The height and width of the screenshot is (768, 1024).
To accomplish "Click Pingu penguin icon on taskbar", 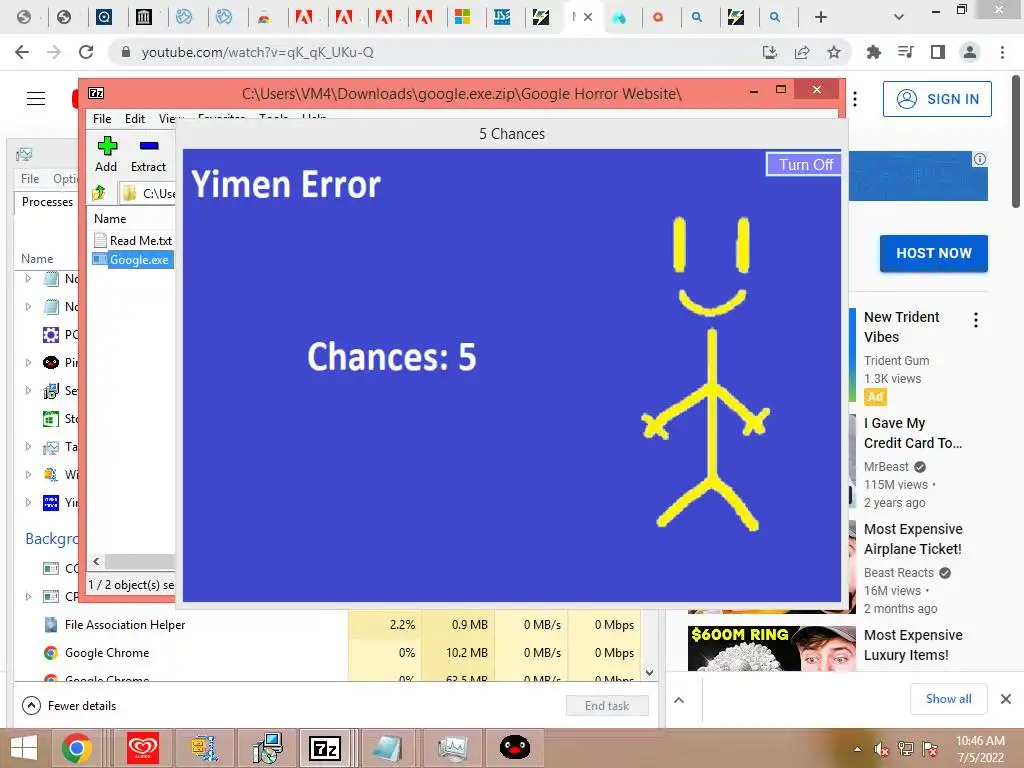I will click(x=515, y=748).
